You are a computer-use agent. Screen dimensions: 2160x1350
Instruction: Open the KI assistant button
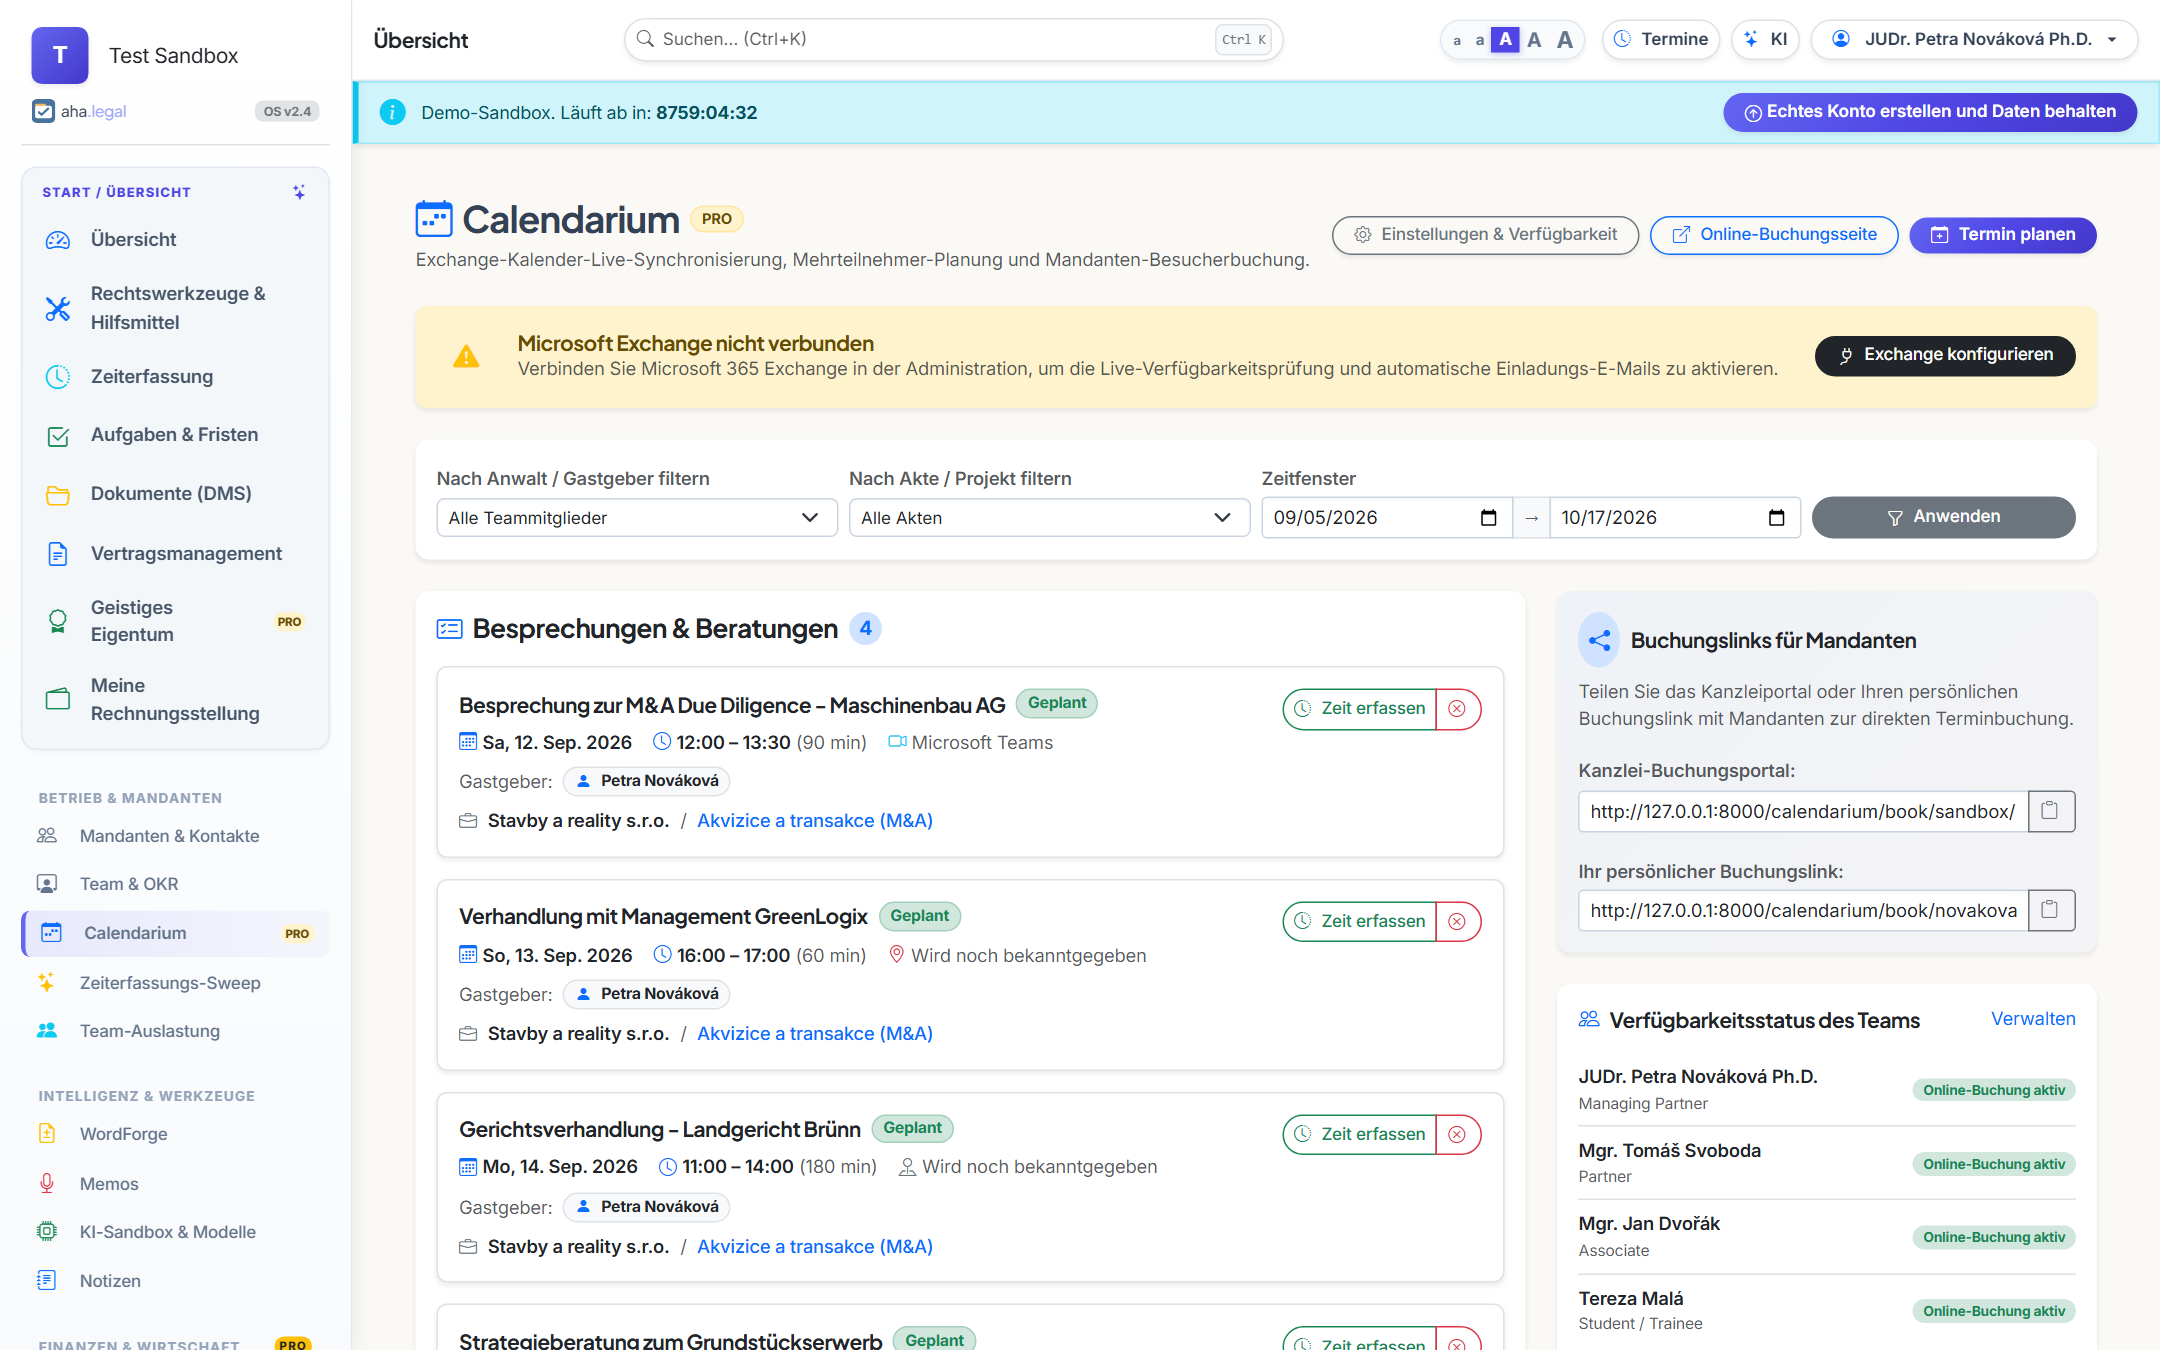click(1766, 39)
